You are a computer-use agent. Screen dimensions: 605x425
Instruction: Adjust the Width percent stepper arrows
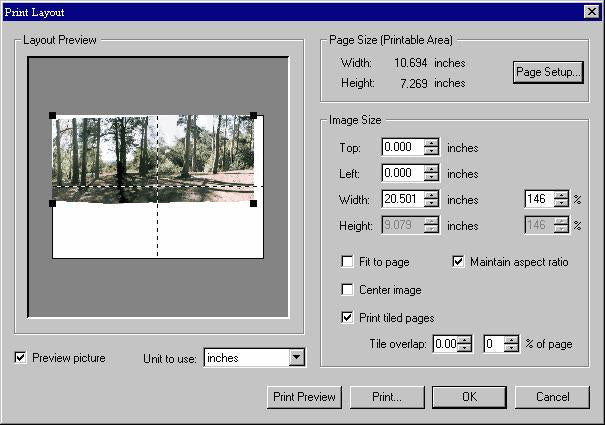(x=561, y=199)
